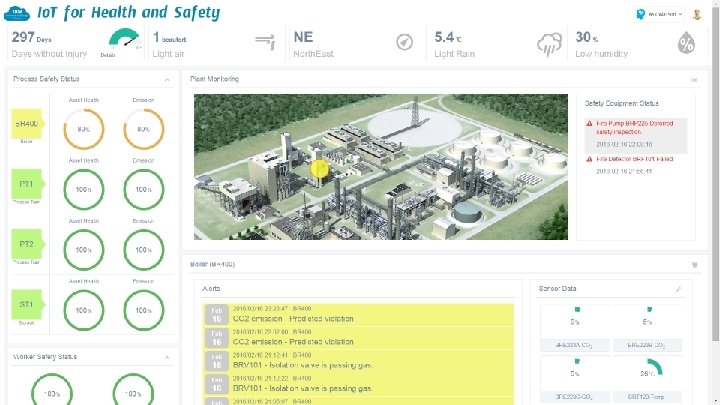Open CO2 emission alert at 23:23:47
The height and width of the screenshot is (405, 720).
[x=358, y=315]
